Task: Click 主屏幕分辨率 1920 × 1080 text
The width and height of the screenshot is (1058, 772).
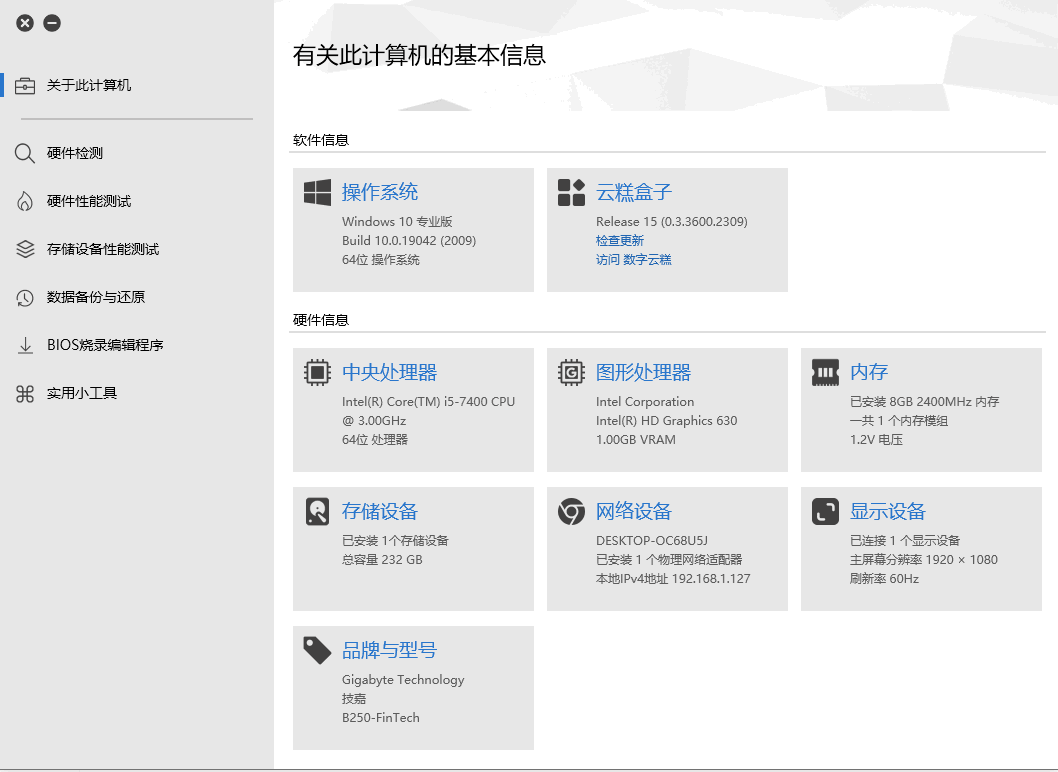Action: pos(923,559)
